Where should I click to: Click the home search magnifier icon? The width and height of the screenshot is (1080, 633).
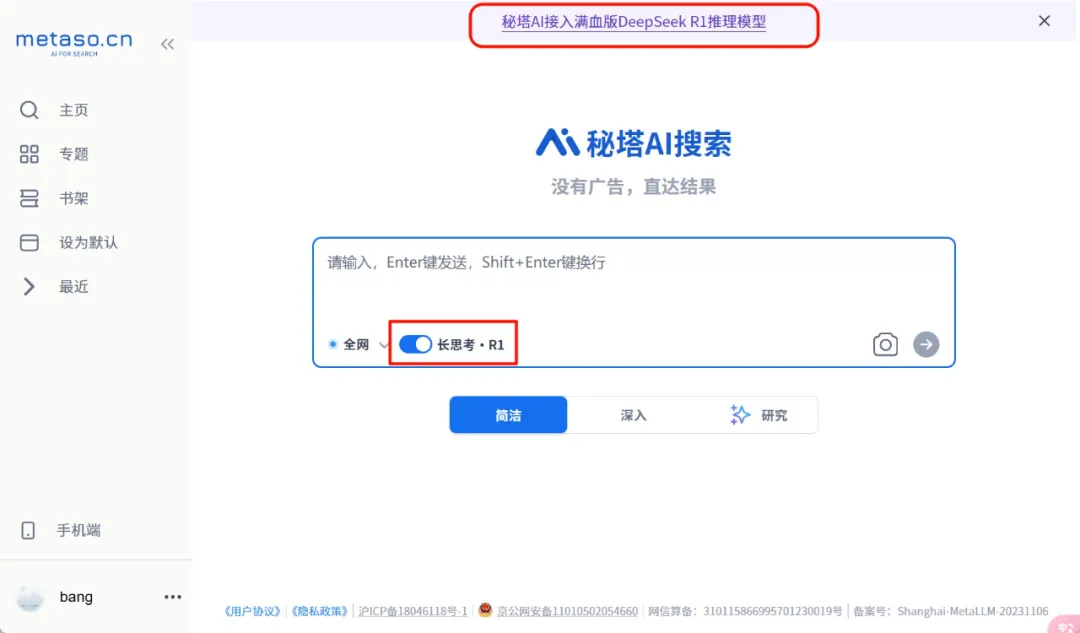(x=29, y=110)
